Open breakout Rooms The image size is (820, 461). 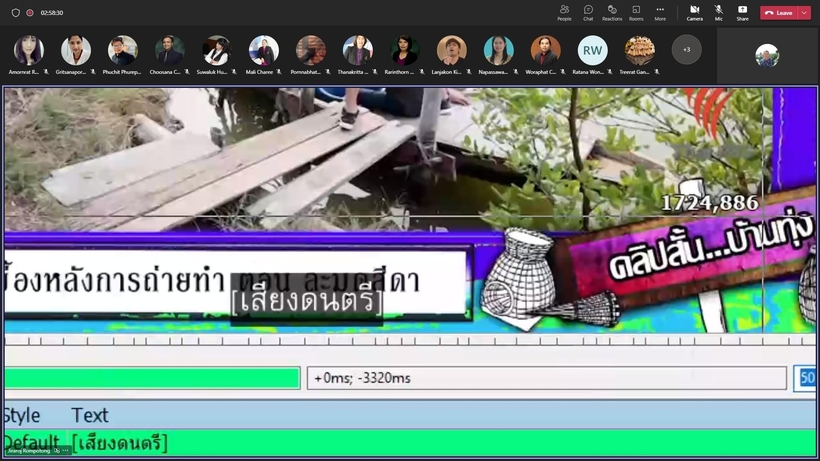[636, 13]
